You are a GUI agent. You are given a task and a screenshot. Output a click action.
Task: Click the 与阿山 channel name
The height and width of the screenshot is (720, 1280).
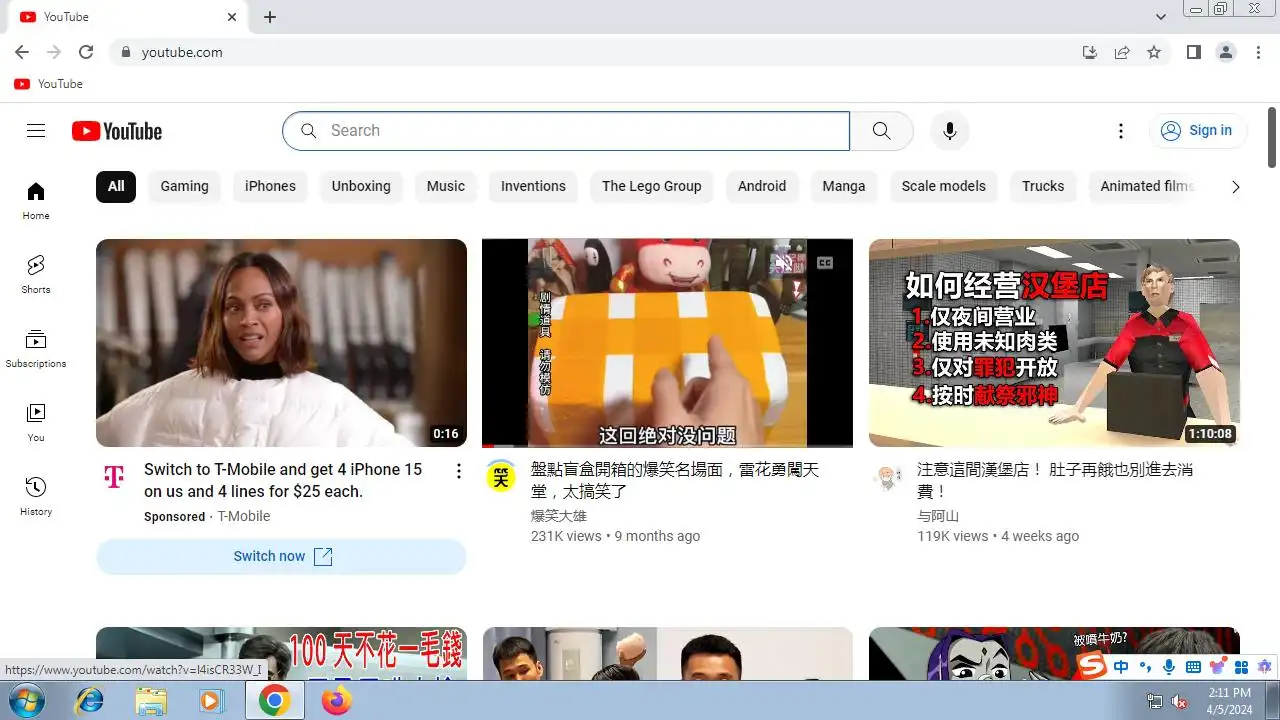(938, 516)
